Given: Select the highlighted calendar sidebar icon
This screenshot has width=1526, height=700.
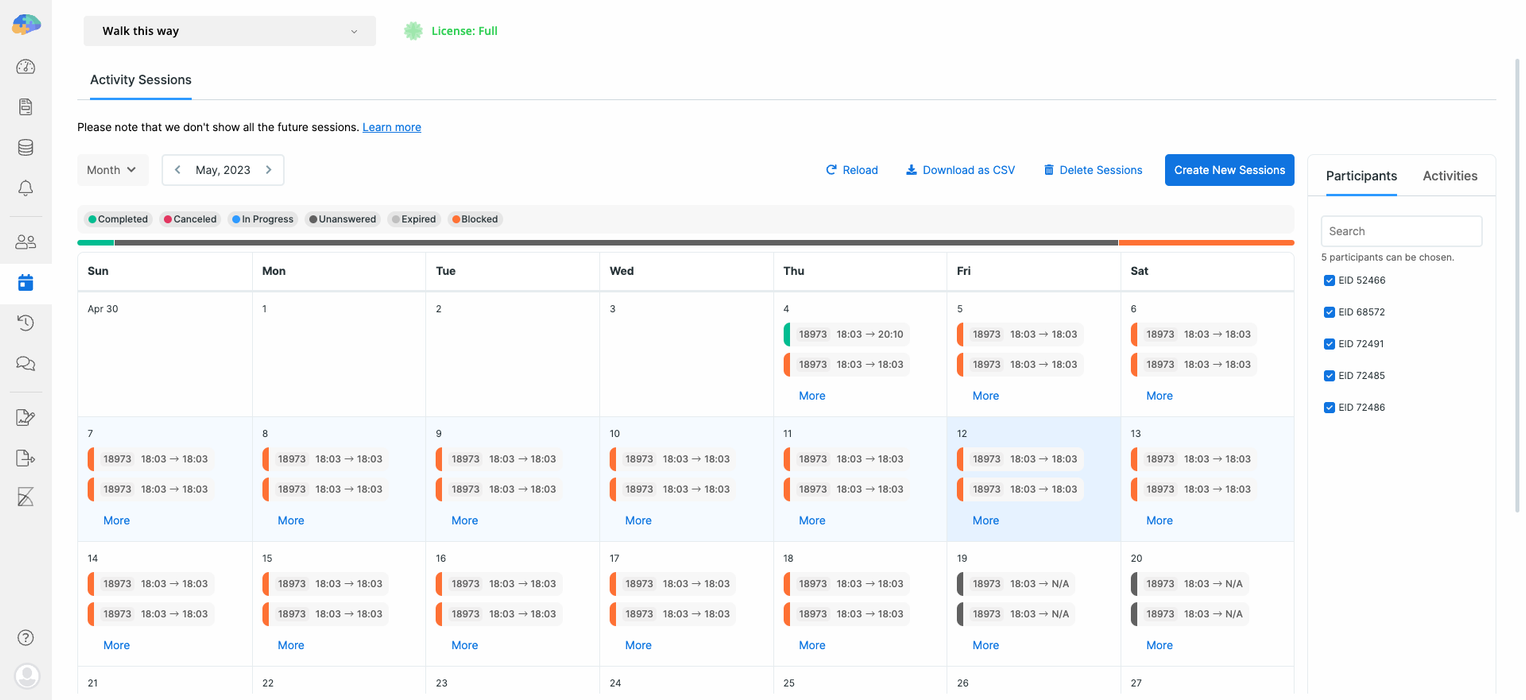Looking at the screenshot, I should click(x=25, y=282).
